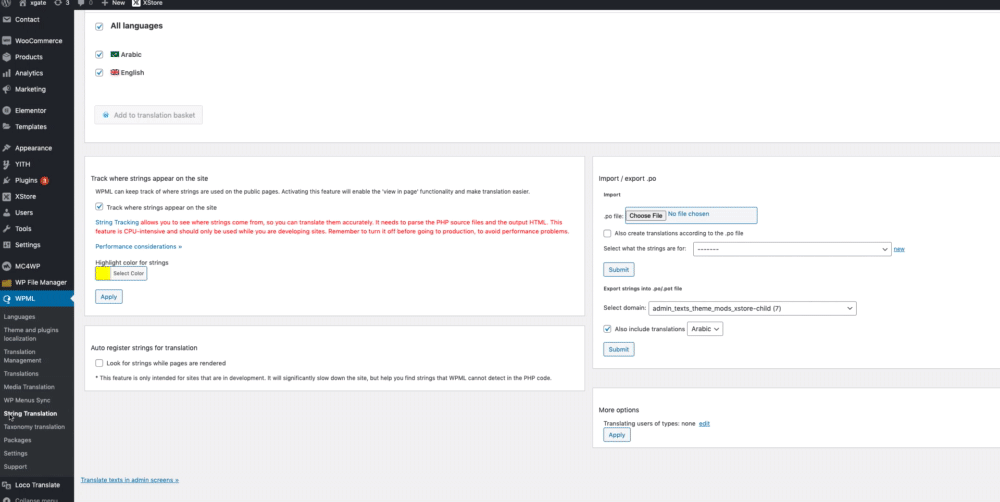The image size is (1000, 502).
Task: Click the Select Color button
Action: (129, 273)
